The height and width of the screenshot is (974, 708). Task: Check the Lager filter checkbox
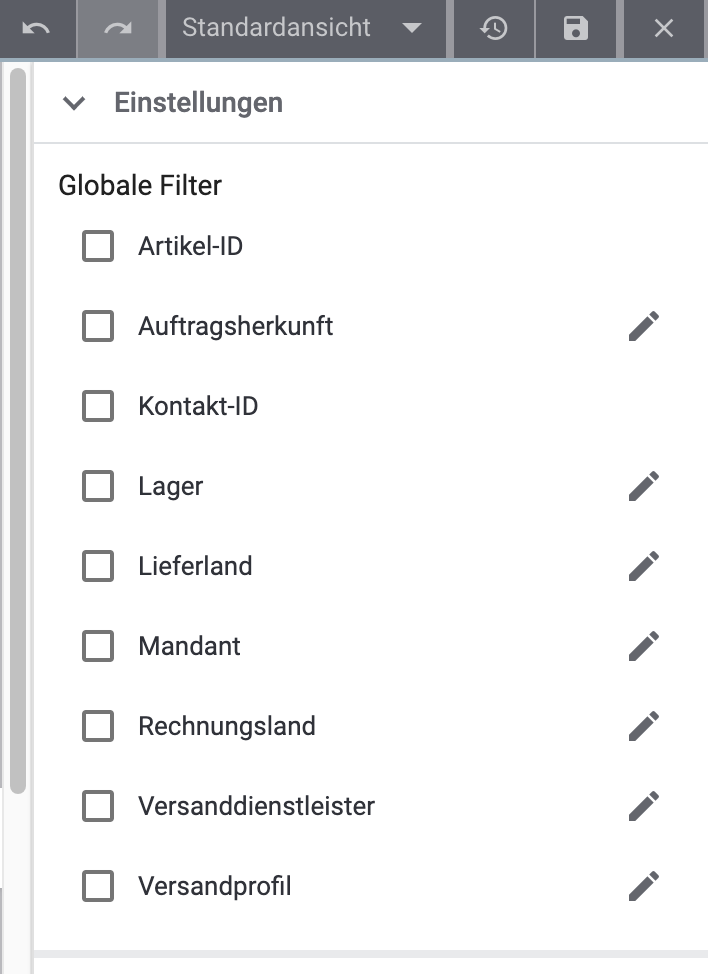(98, 486)
